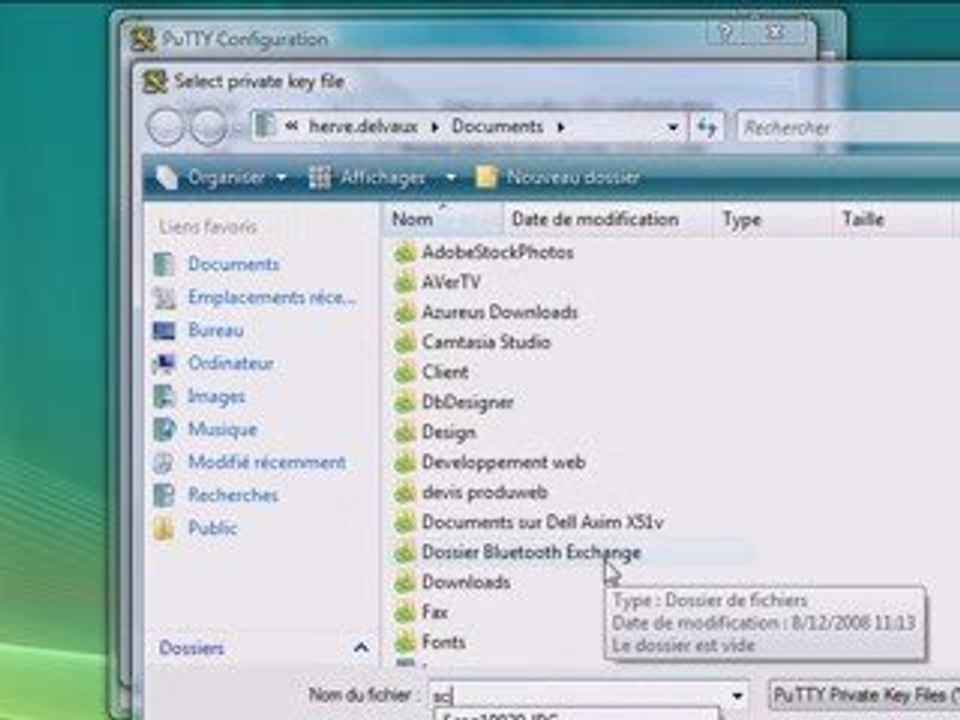
Task: Click the Nouveau dossier folder icon
Action: click(x=486, y=178)
